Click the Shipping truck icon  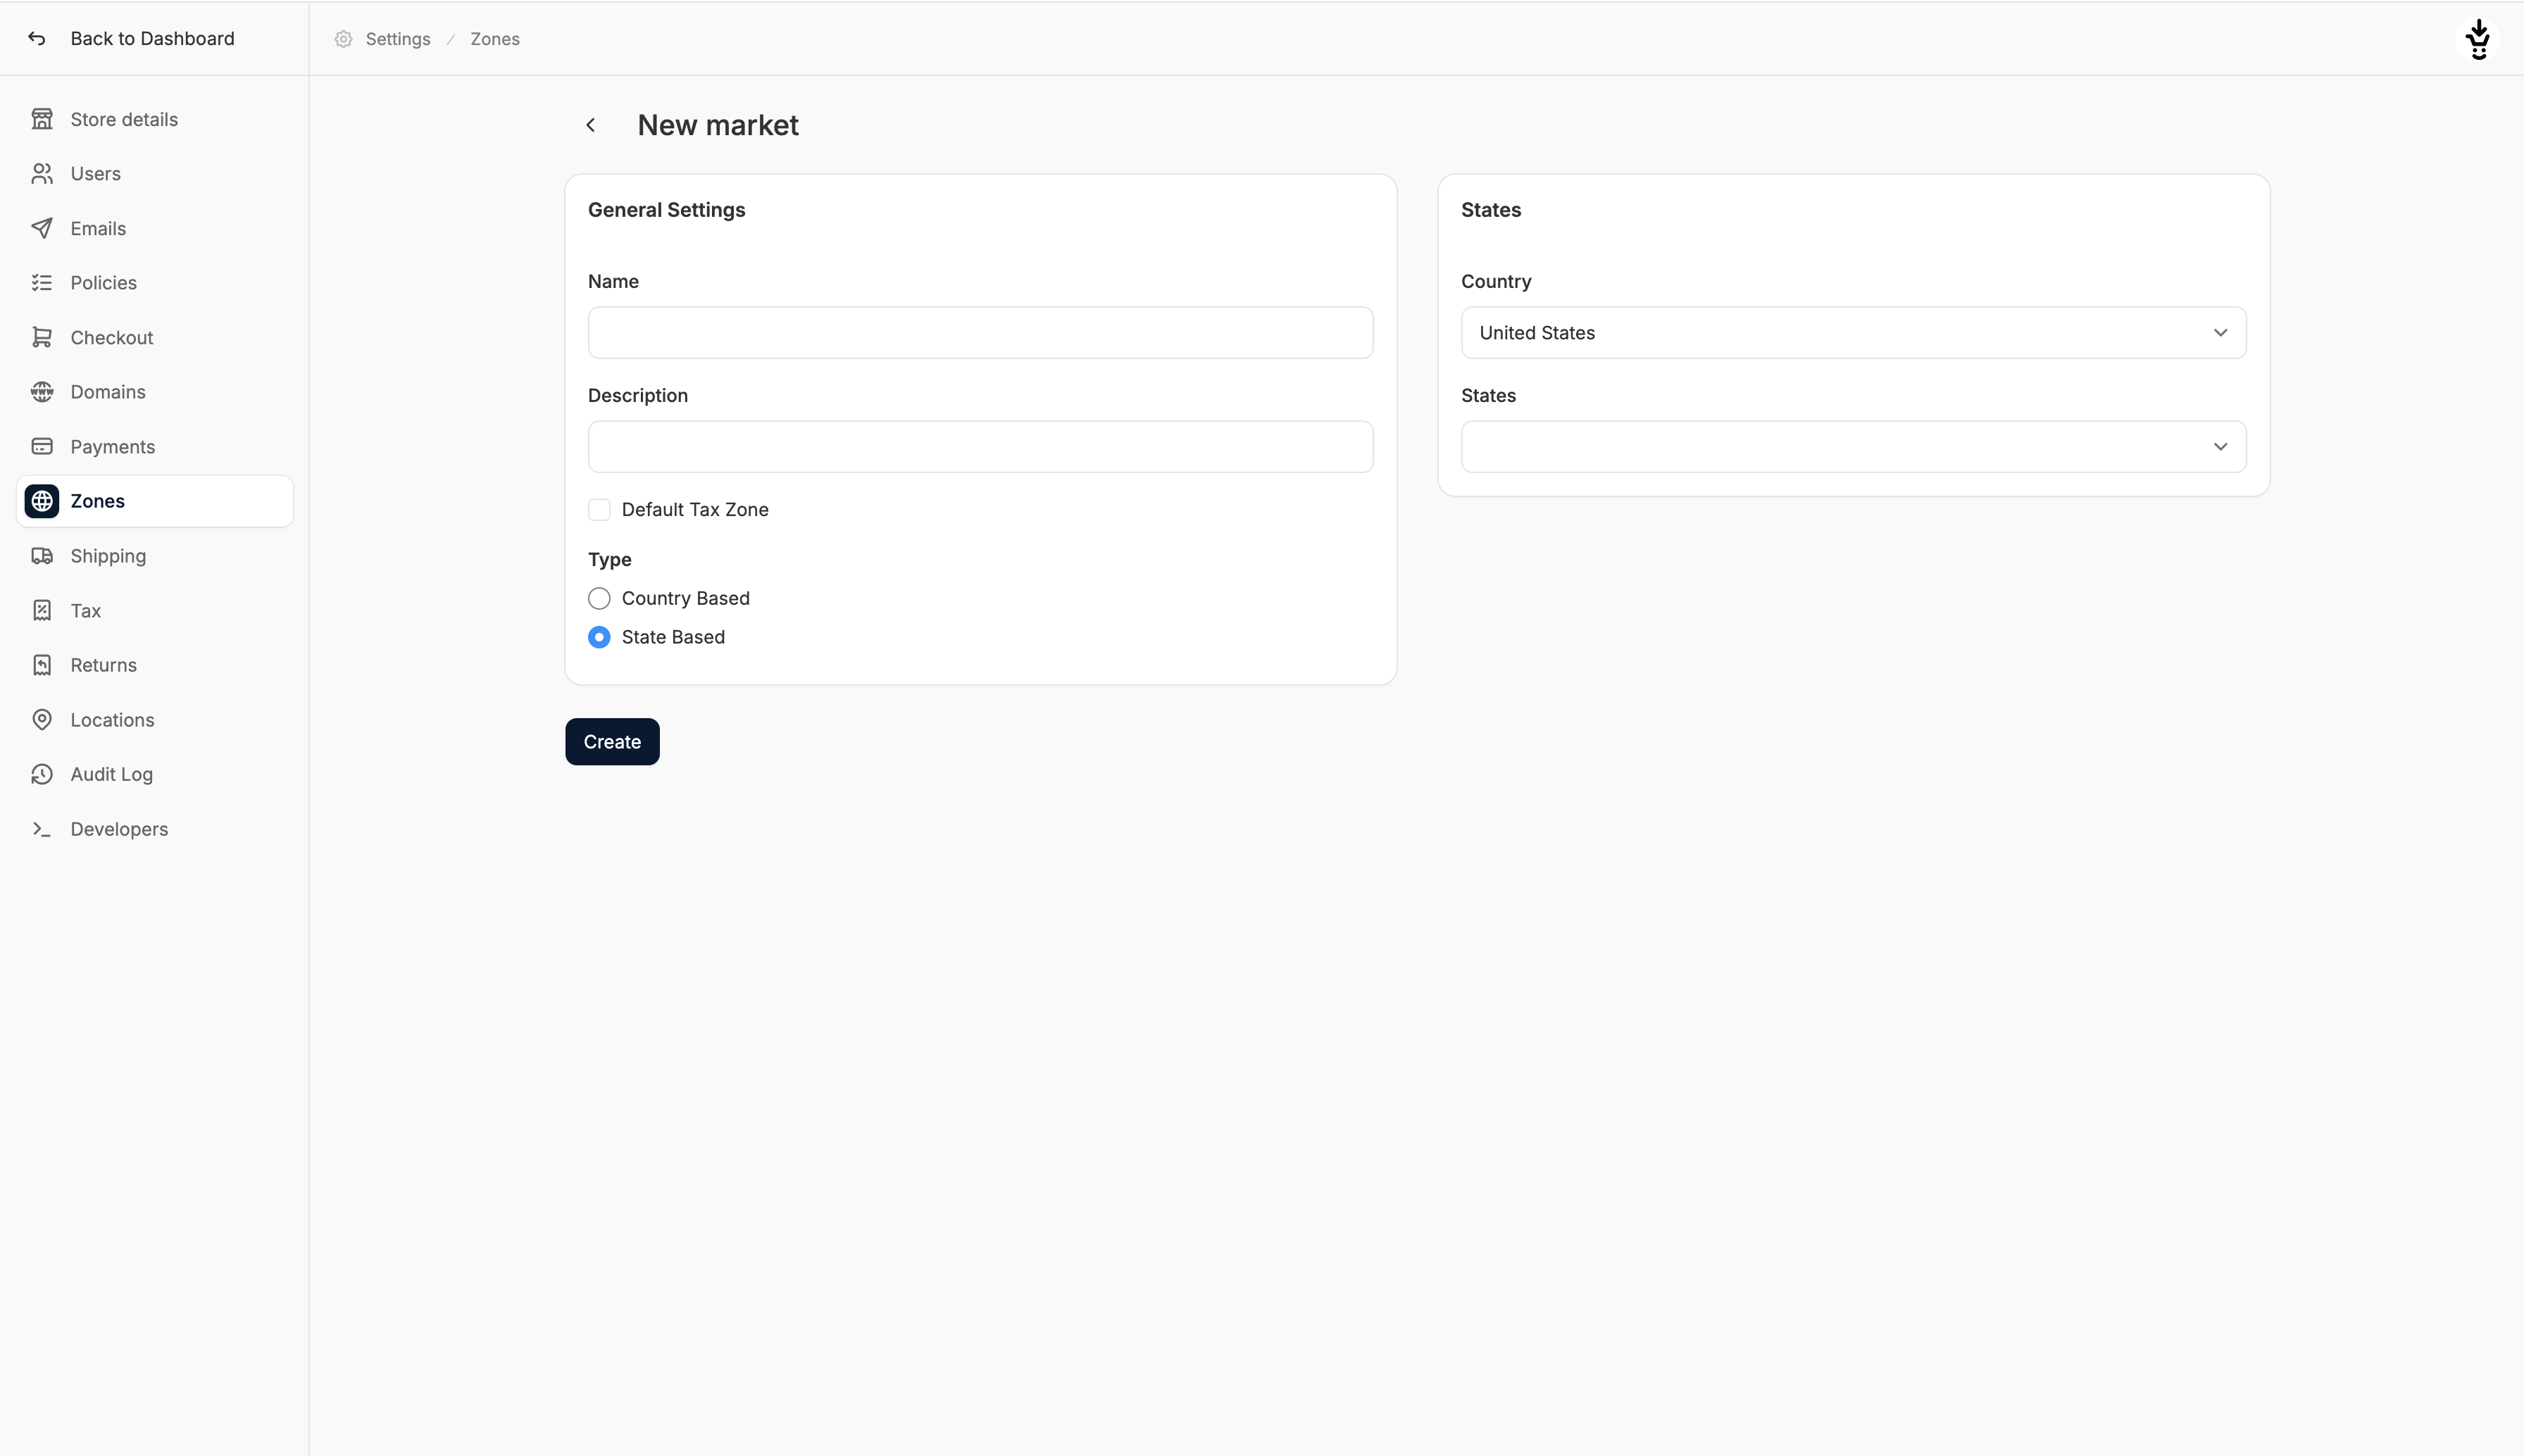42,556
